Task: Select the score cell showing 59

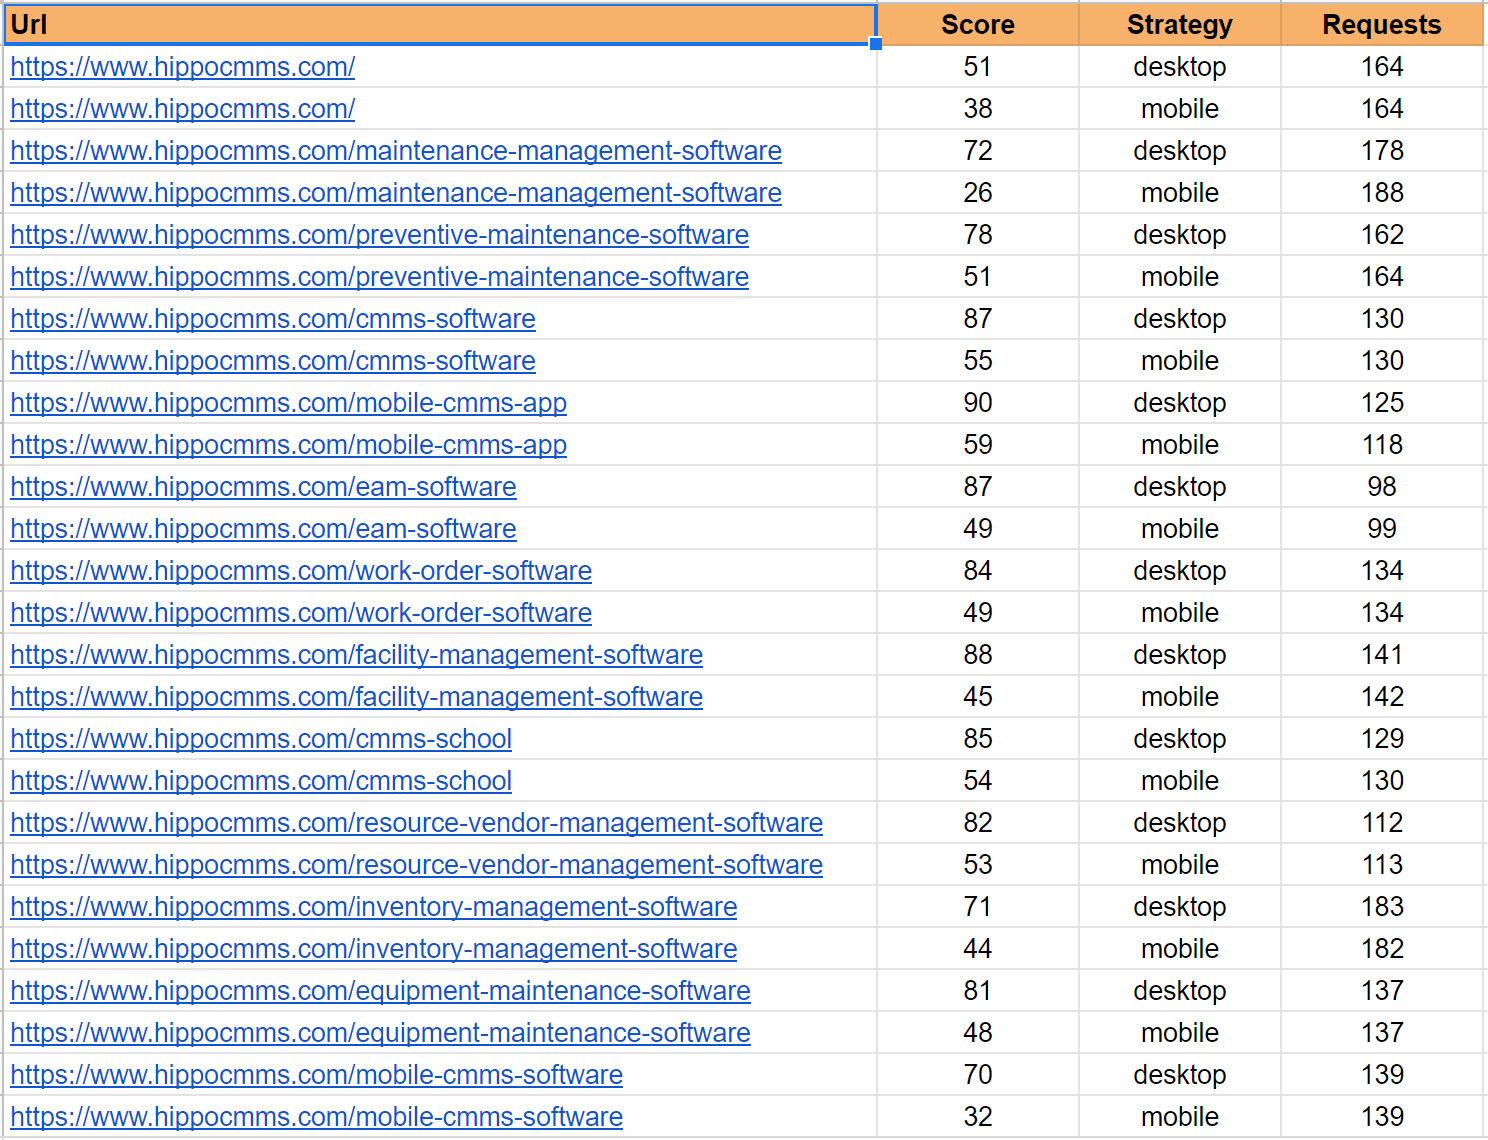Action: point(978,445)
